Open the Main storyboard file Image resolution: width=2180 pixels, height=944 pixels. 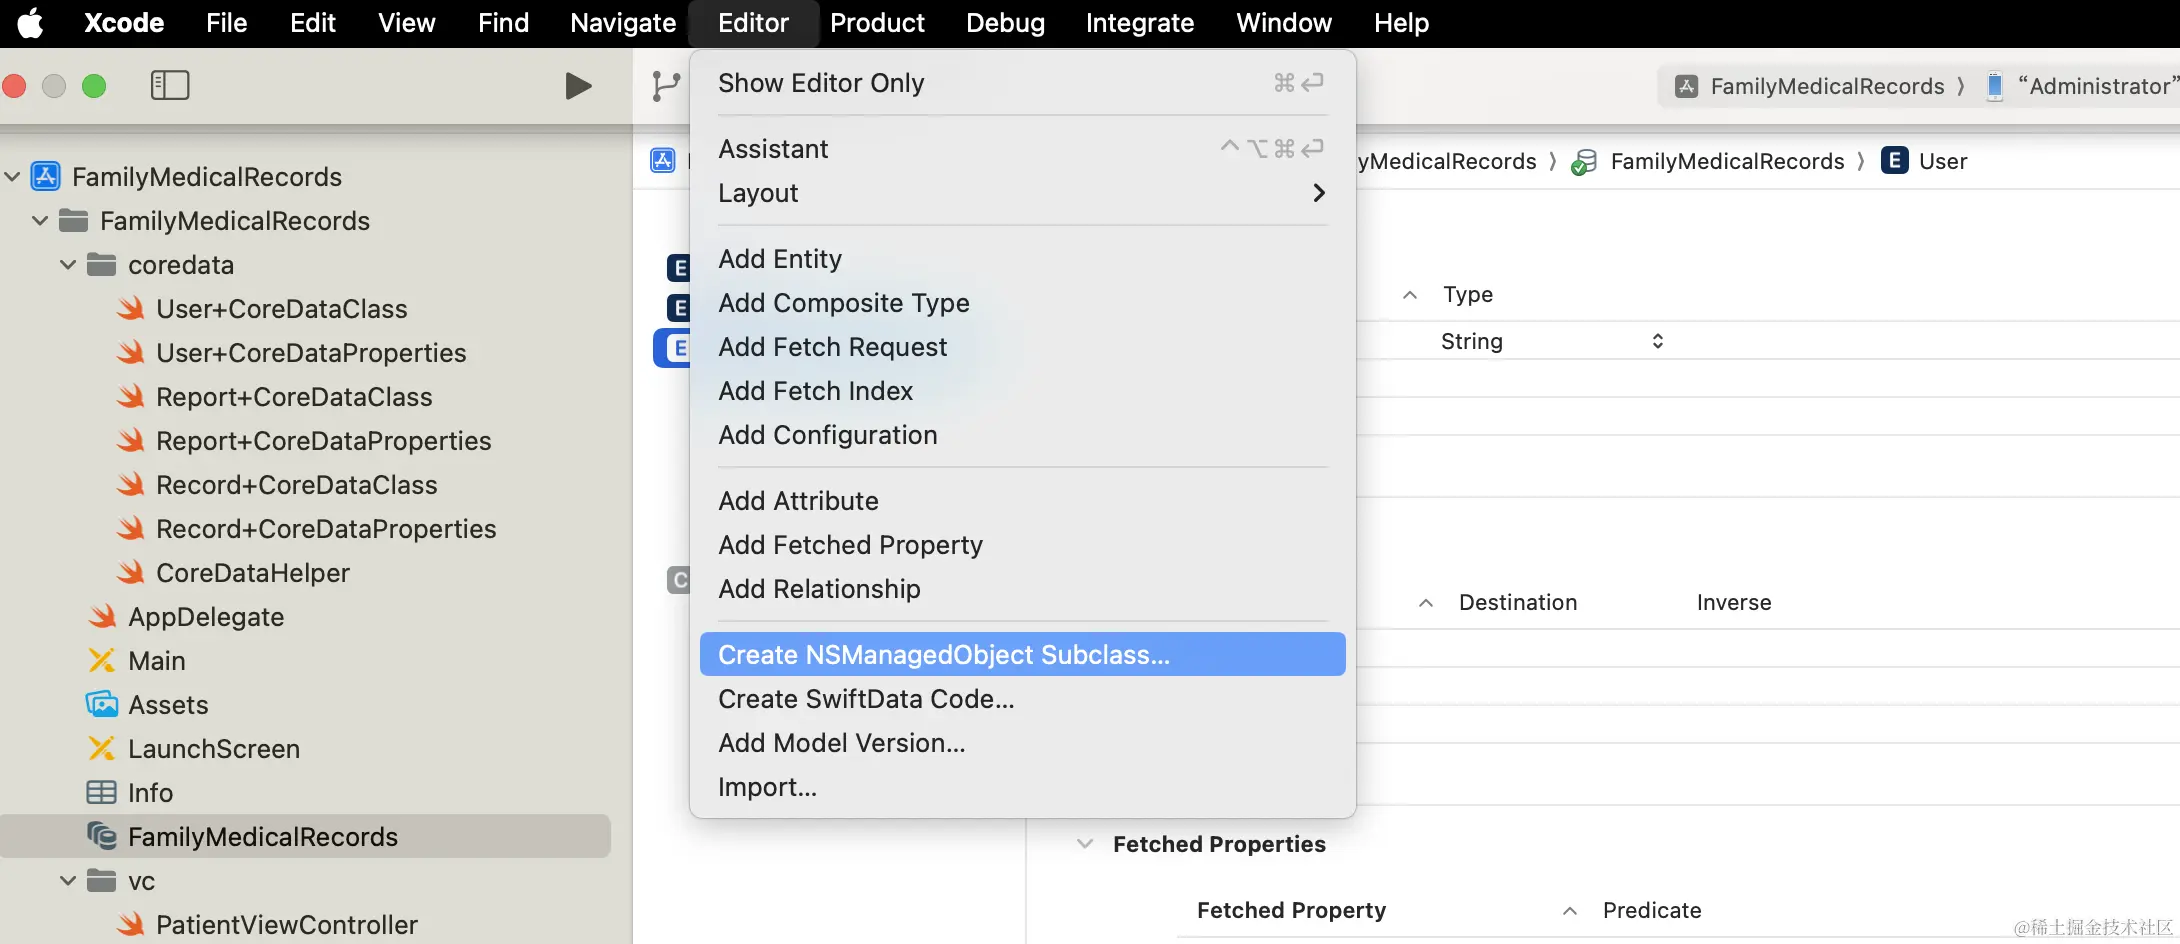click(x=157, y=661)
